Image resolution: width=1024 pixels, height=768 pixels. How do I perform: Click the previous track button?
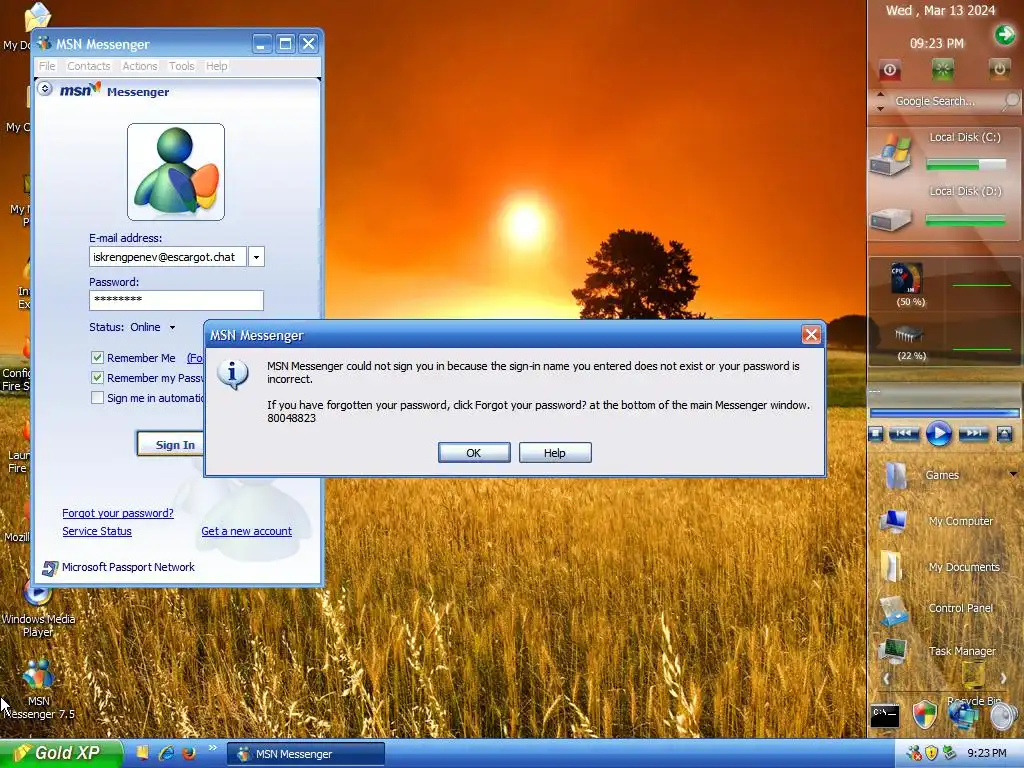click(x=904, y=433)
